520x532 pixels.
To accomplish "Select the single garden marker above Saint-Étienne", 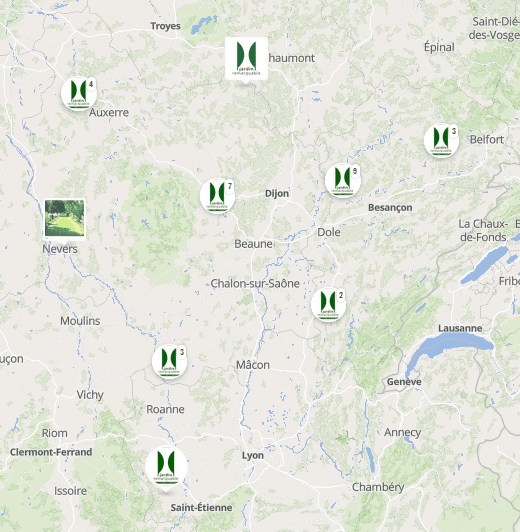I will (x=166, y=467).
